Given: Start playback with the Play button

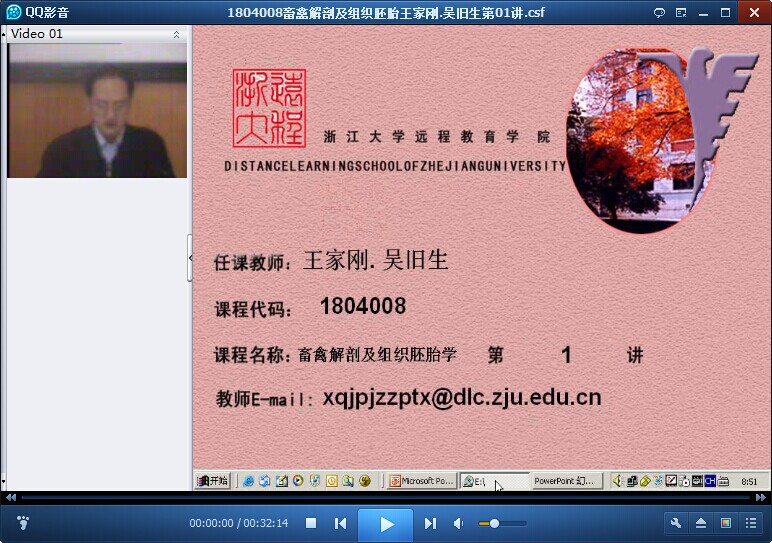Looking at the screenshot, I should (386, 525).
